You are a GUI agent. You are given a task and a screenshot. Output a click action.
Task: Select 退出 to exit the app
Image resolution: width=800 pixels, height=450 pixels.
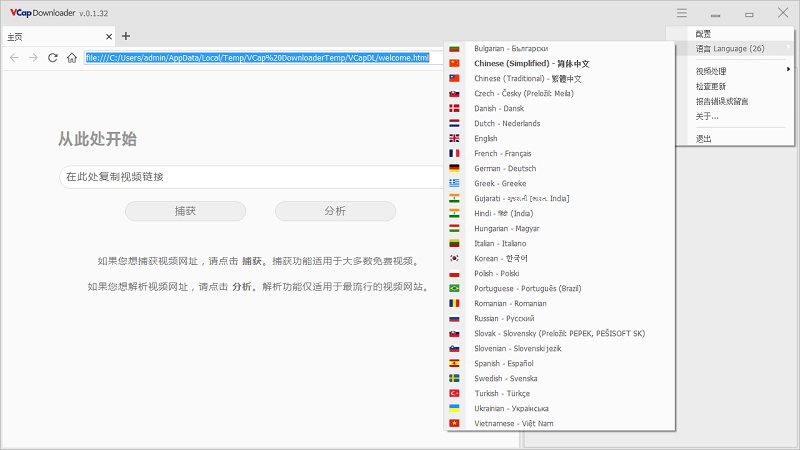pos(704,139)
